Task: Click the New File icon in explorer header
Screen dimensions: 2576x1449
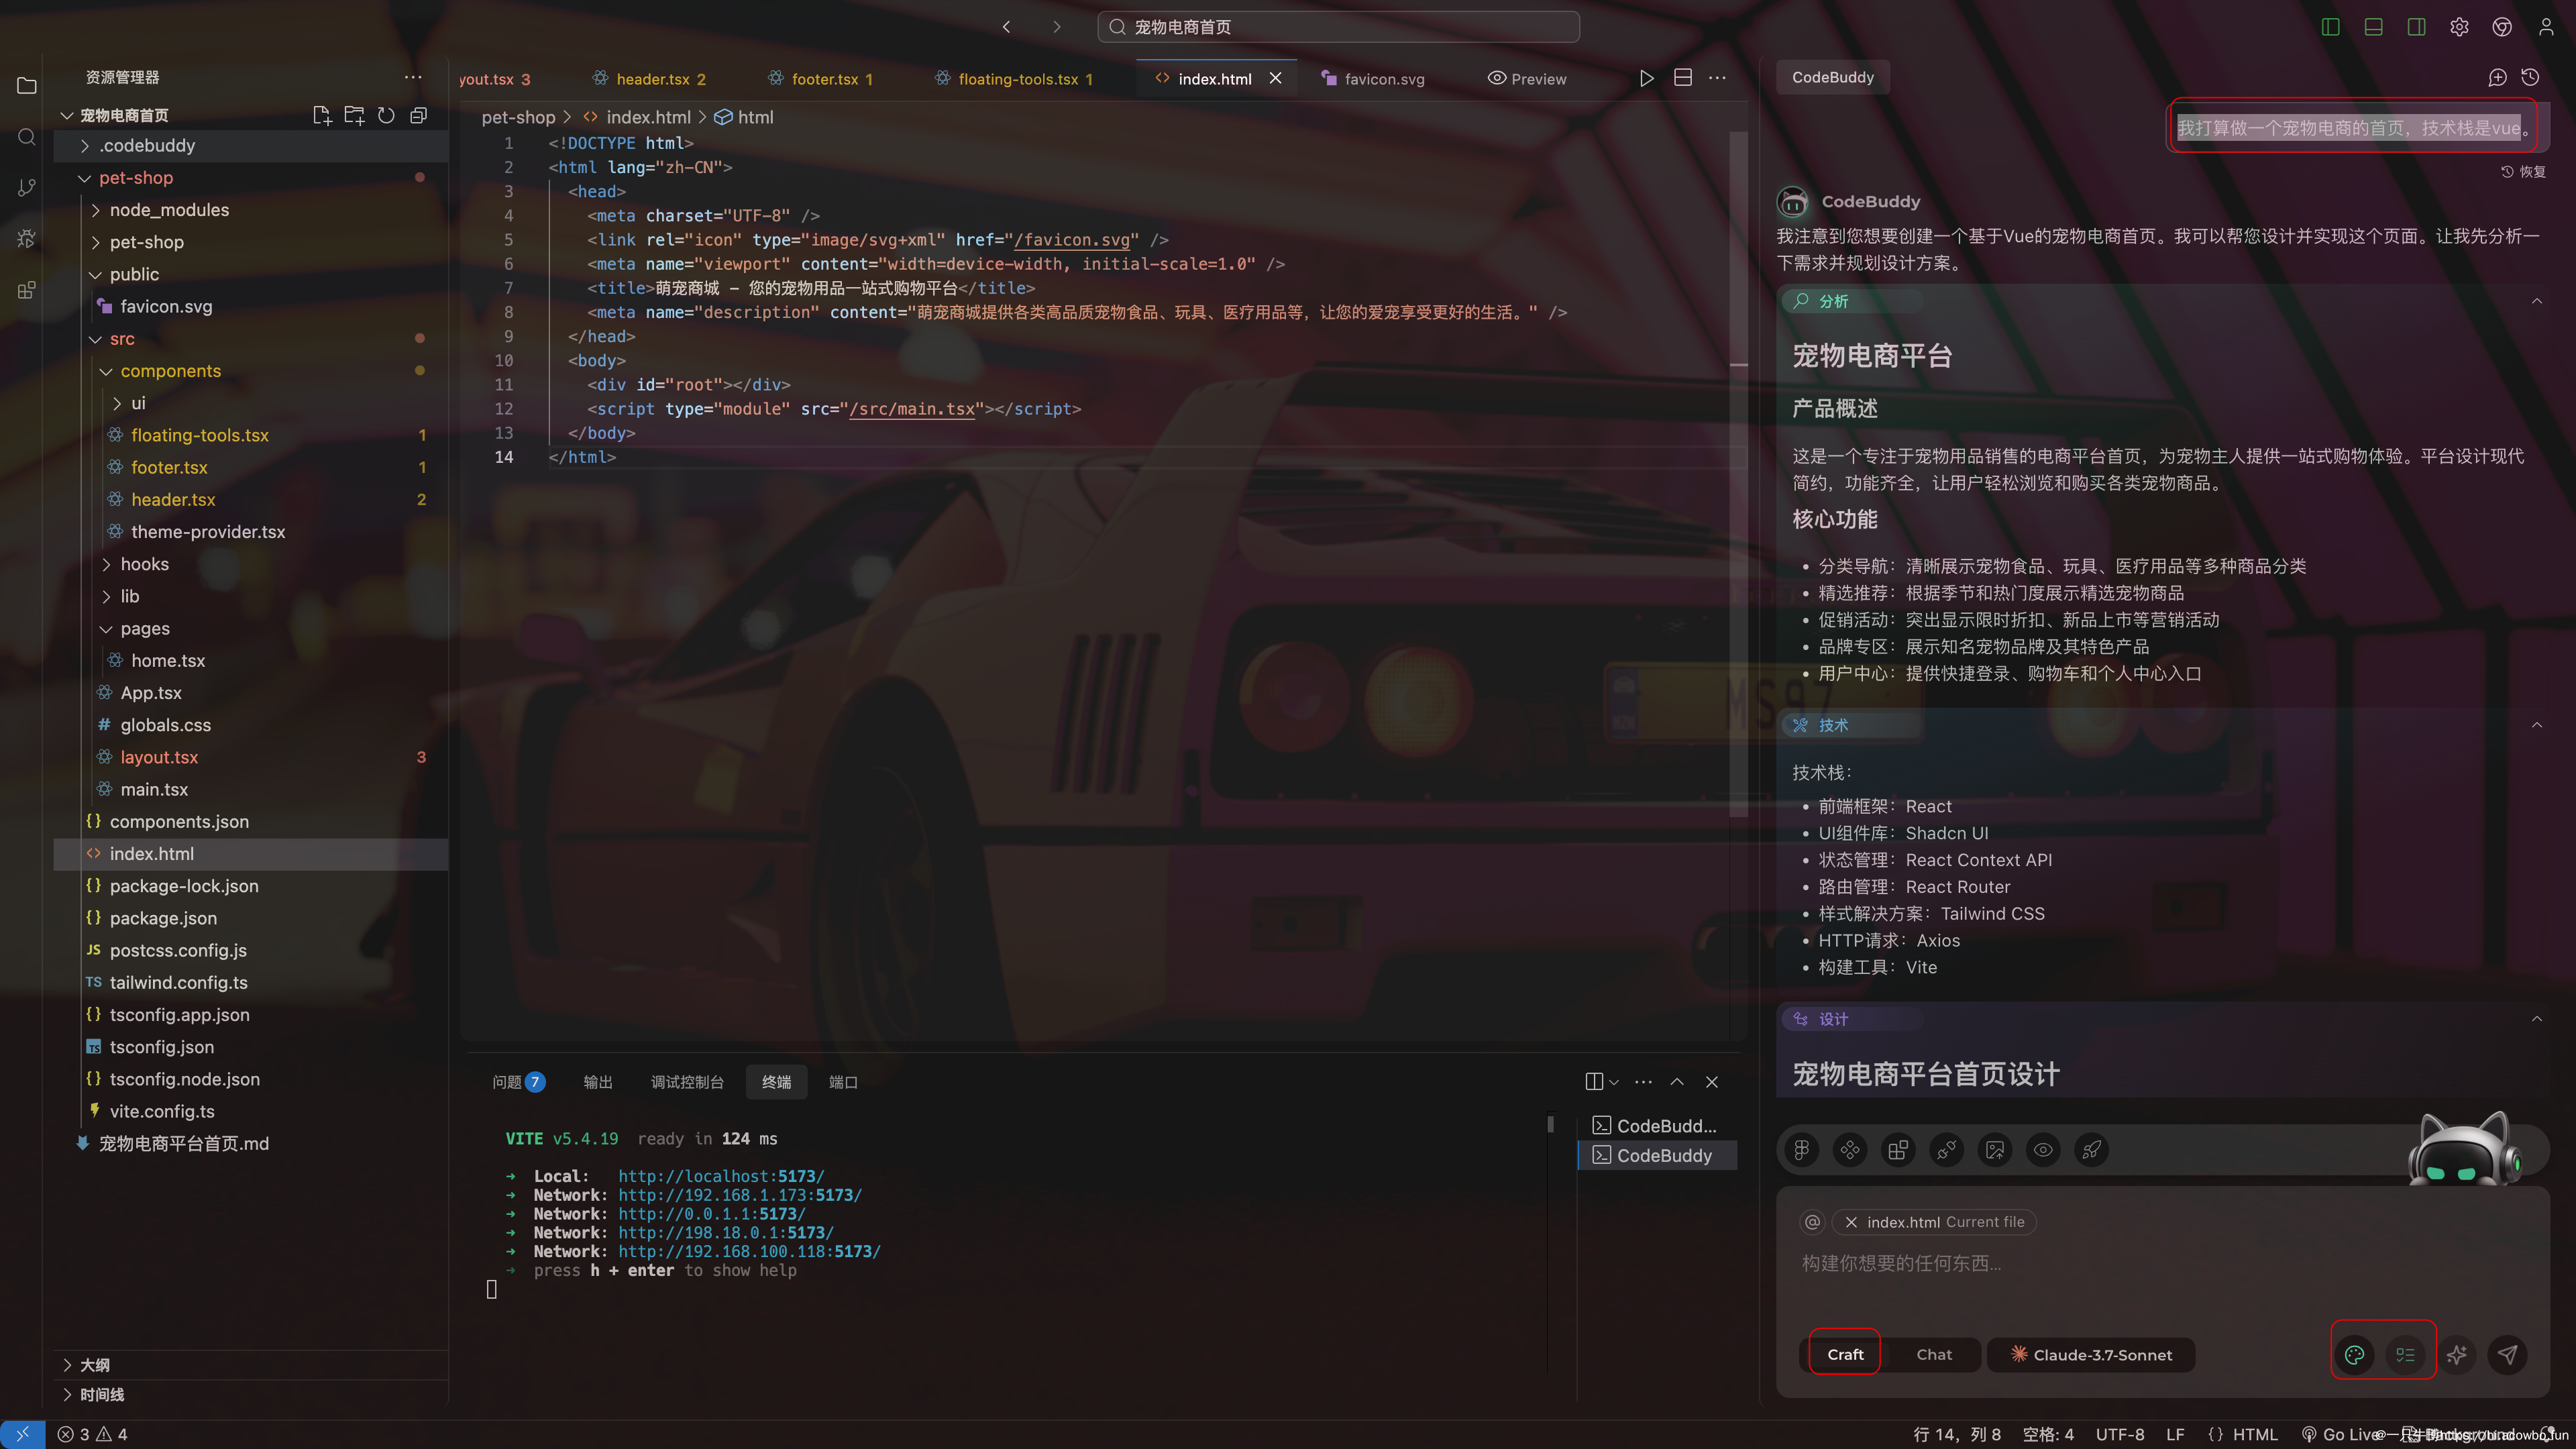Action: click(322, 115)
